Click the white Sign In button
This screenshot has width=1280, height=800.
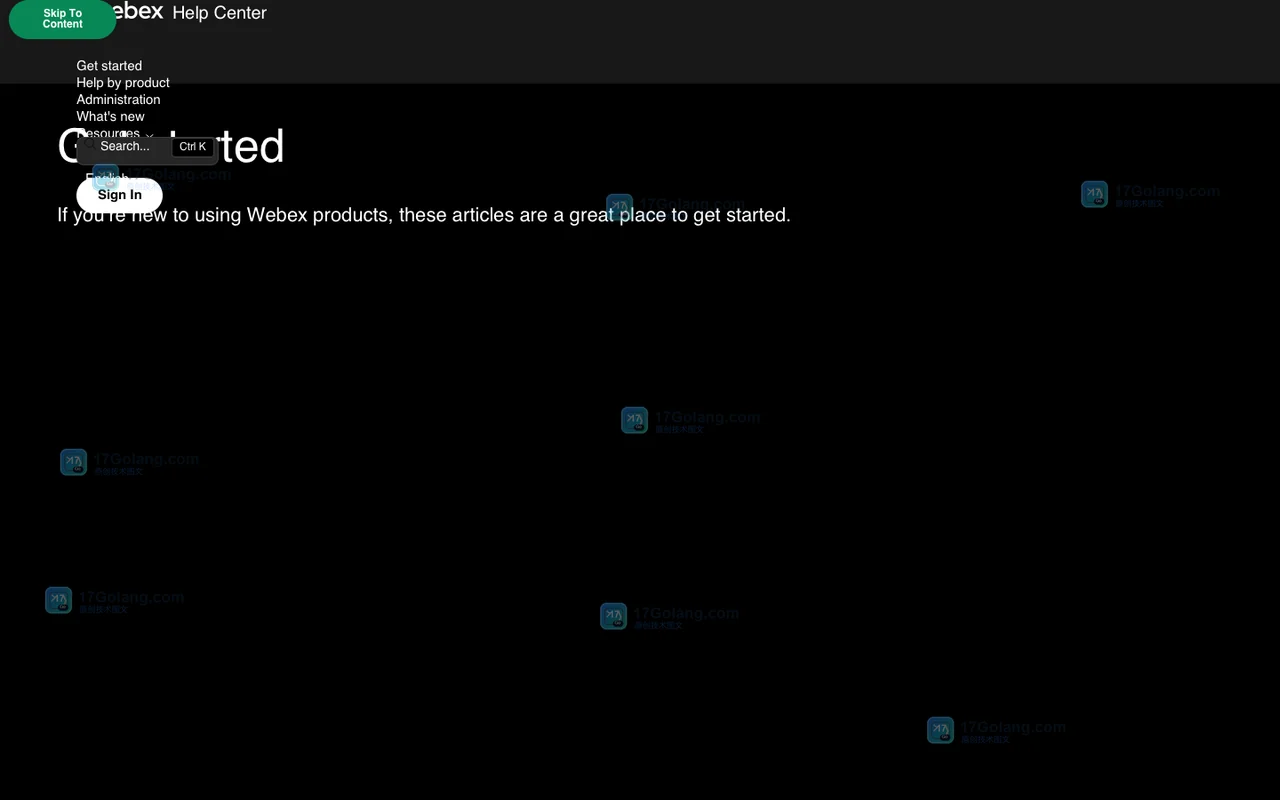[x=120, y=195]
